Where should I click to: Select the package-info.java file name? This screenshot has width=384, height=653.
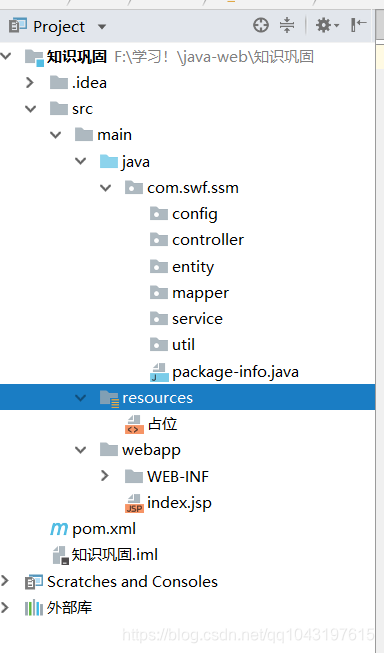tap(235, 372)
